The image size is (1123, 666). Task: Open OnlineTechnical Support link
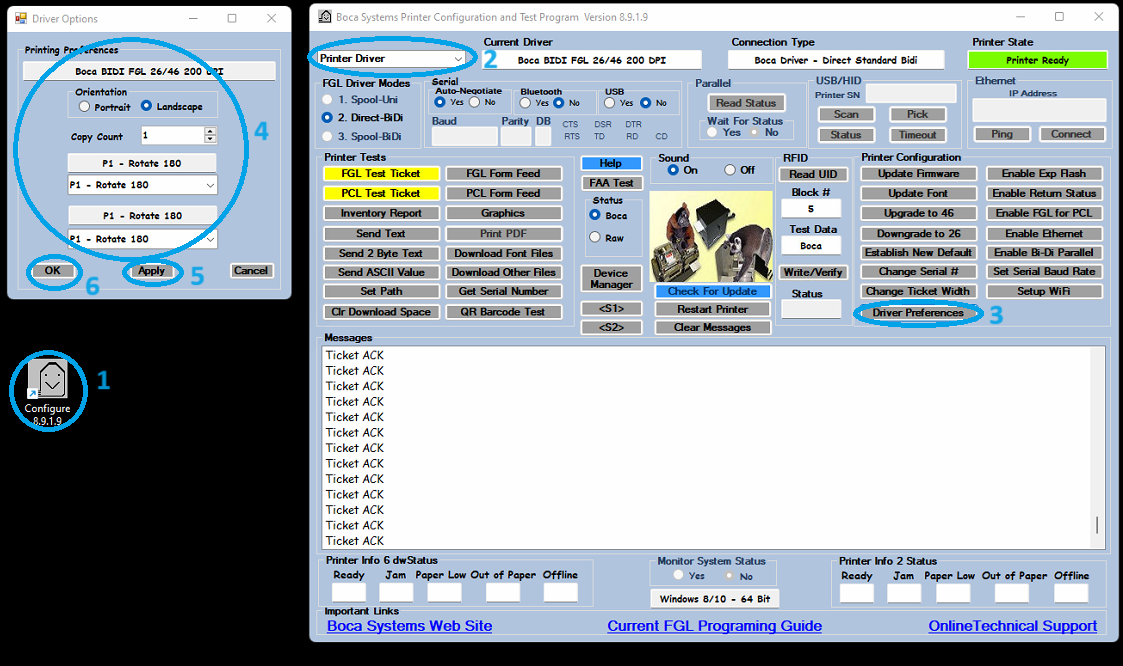1013,626
